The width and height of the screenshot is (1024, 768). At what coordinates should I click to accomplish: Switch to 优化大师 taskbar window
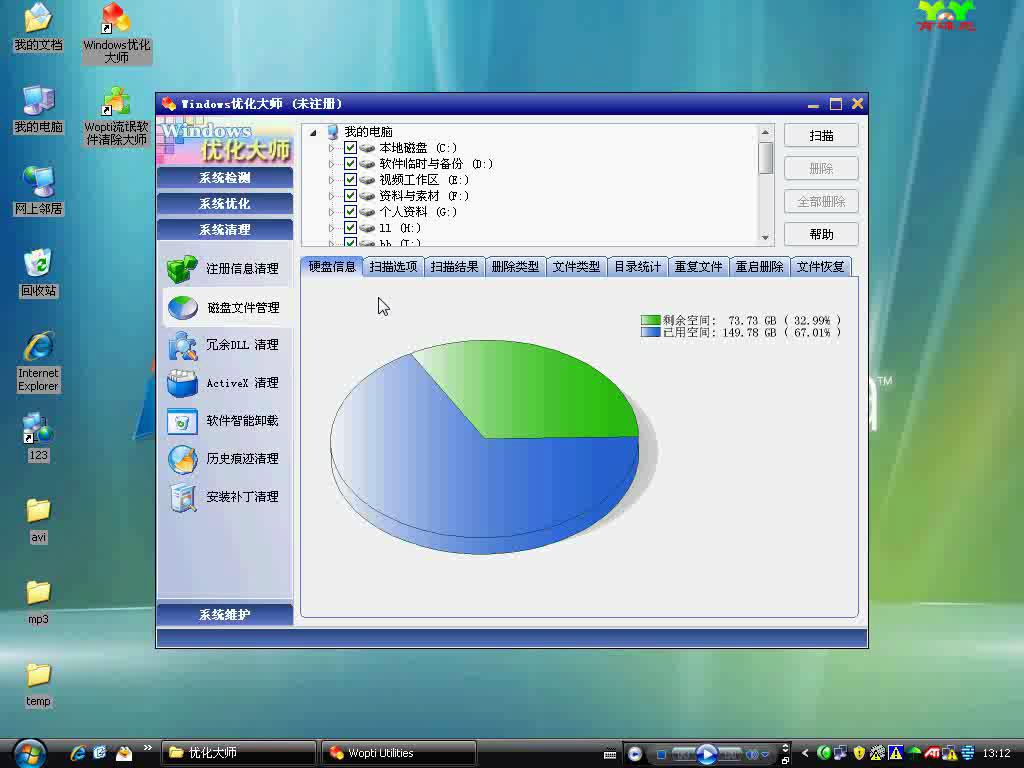point(238,753)
